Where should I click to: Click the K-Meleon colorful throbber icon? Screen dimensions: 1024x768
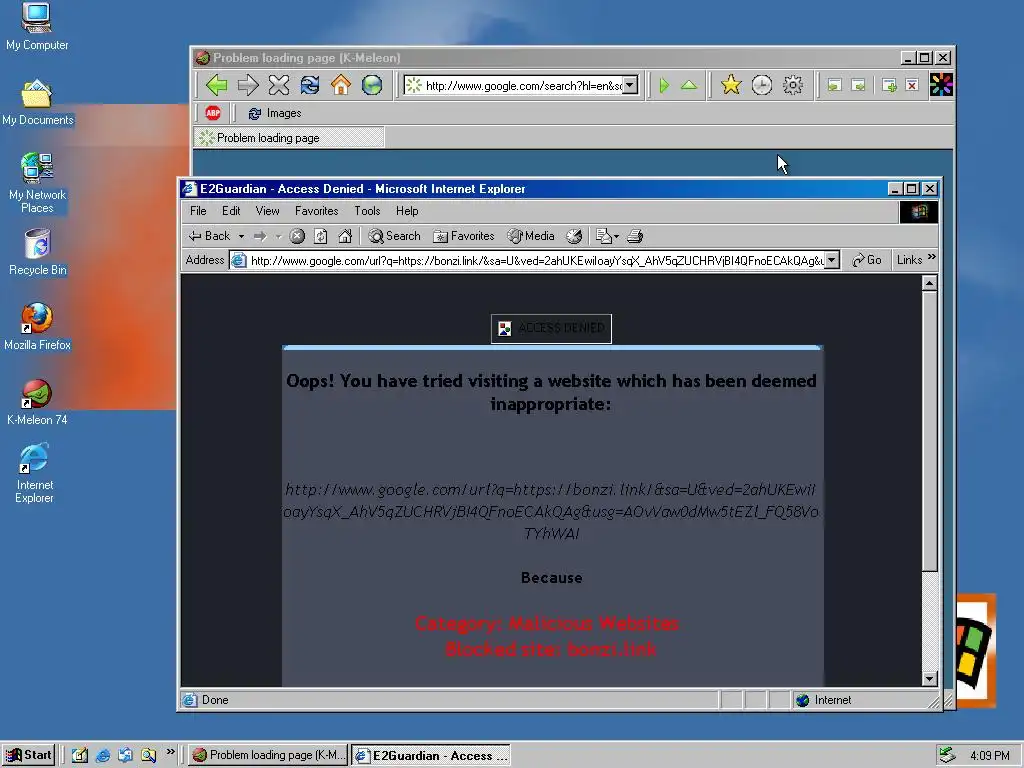[941, 85]
